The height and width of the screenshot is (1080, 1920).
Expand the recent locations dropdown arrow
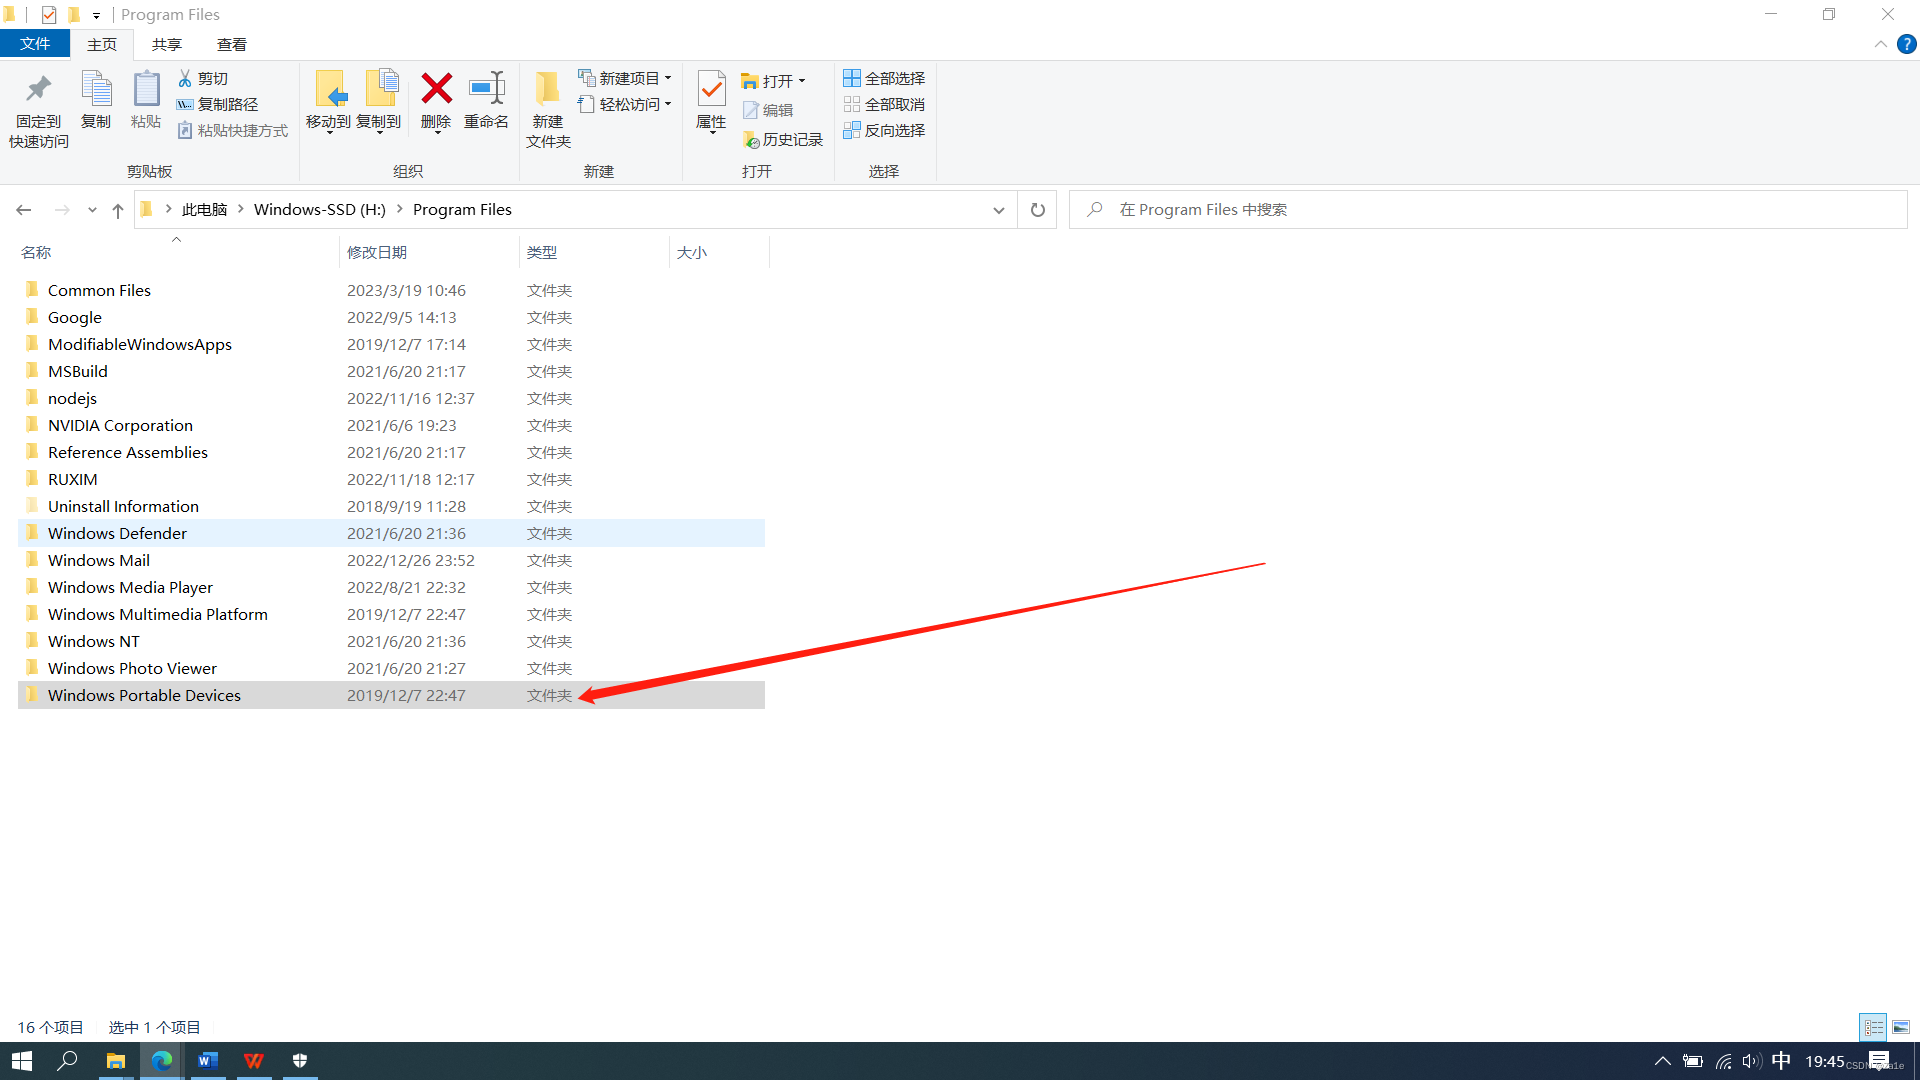pyautogui.click(x=92, y=210)
